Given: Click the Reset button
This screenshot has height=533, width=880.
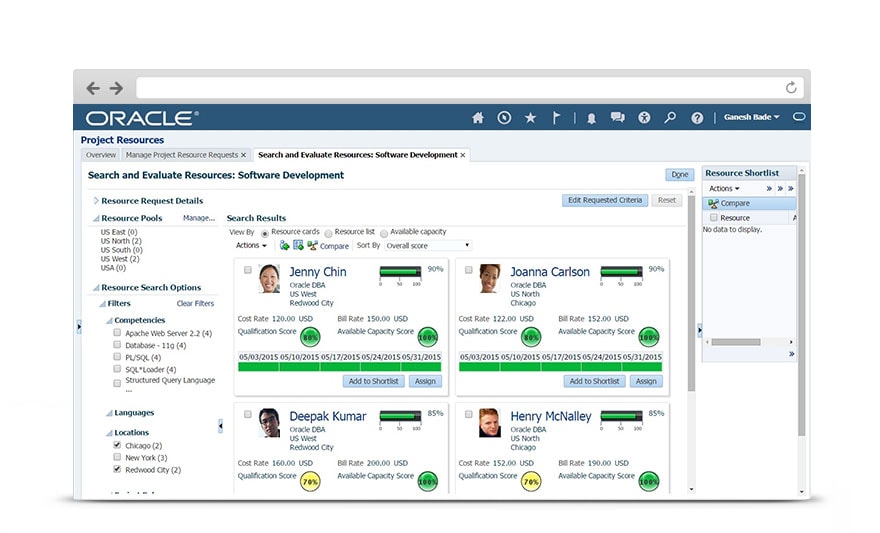Looking at the screenshot, I should (667, 200).
